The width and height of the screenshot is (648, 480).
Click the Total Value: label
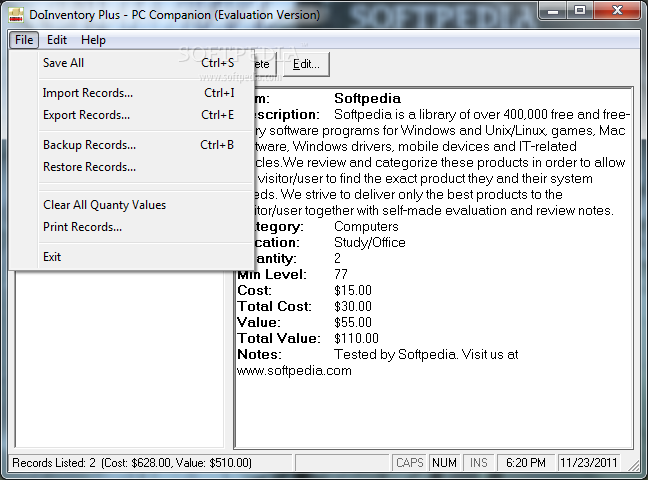click(279, 339)
